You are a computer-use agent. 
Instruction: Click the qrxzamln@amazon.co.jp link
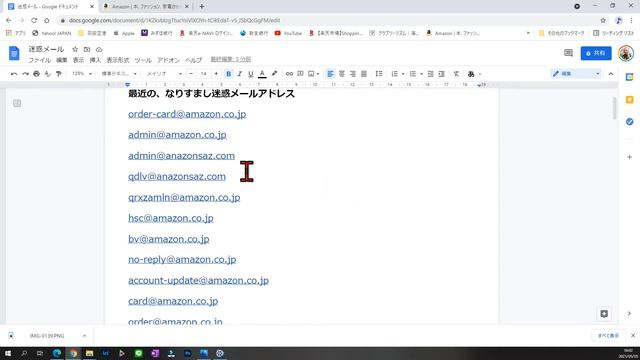[184, 198]
